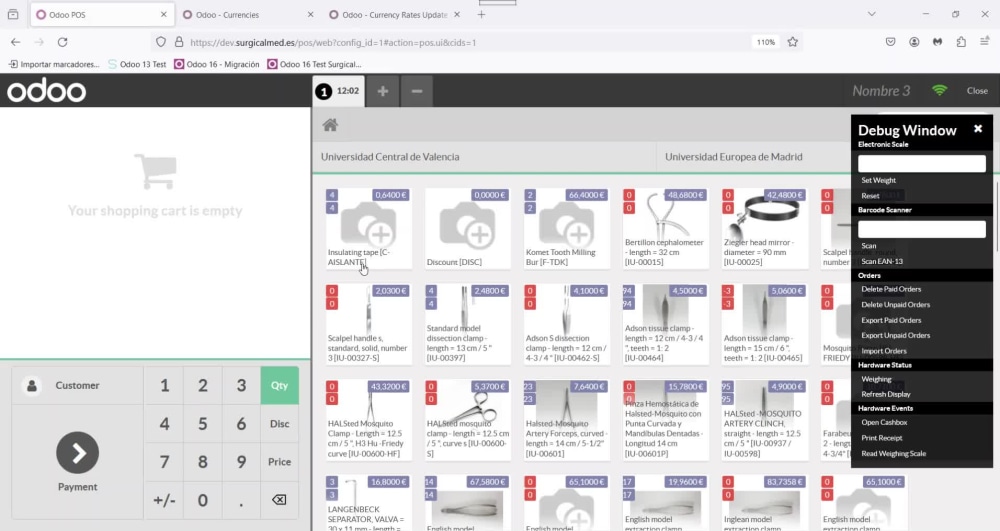Click Reset under Electronic Scale
Screen dimensions: 1000x531
[870, 196]
